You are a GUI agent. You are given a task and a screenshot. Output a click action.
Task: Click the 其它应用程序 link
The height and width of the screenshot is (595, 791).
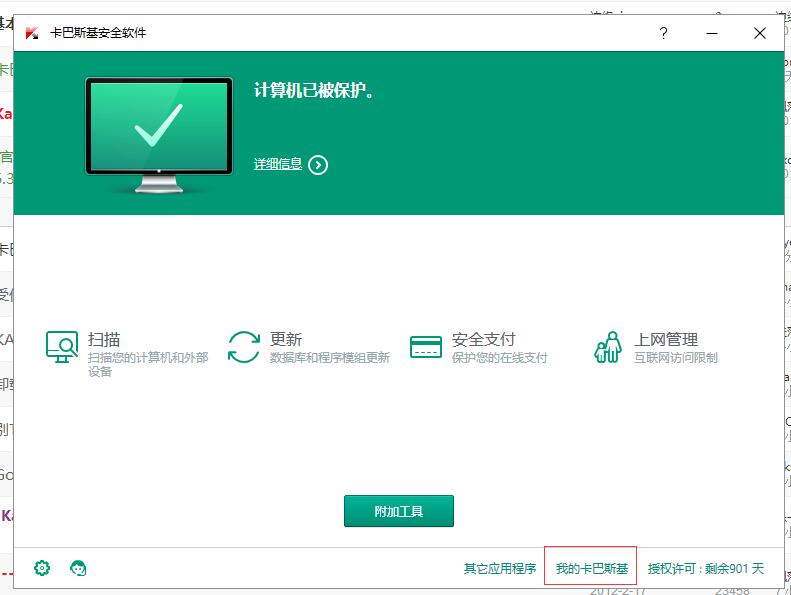pos(500,569)
